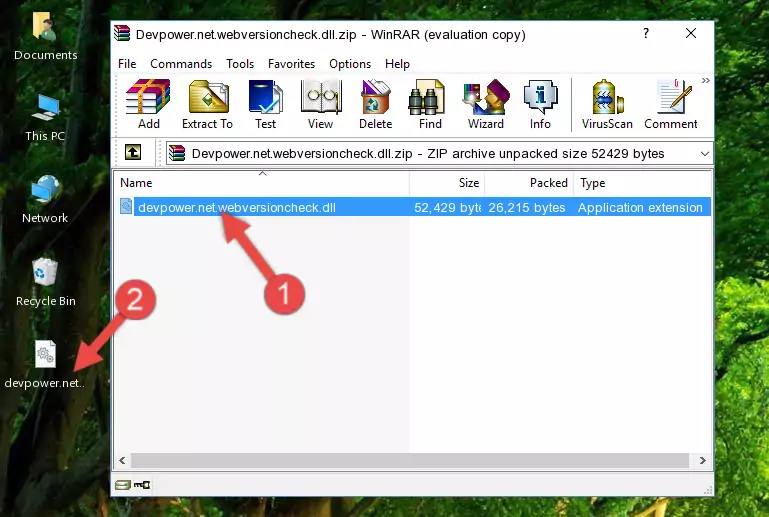Click the drive icon in status bar
769x517 pixels.
tap(123, 485)
